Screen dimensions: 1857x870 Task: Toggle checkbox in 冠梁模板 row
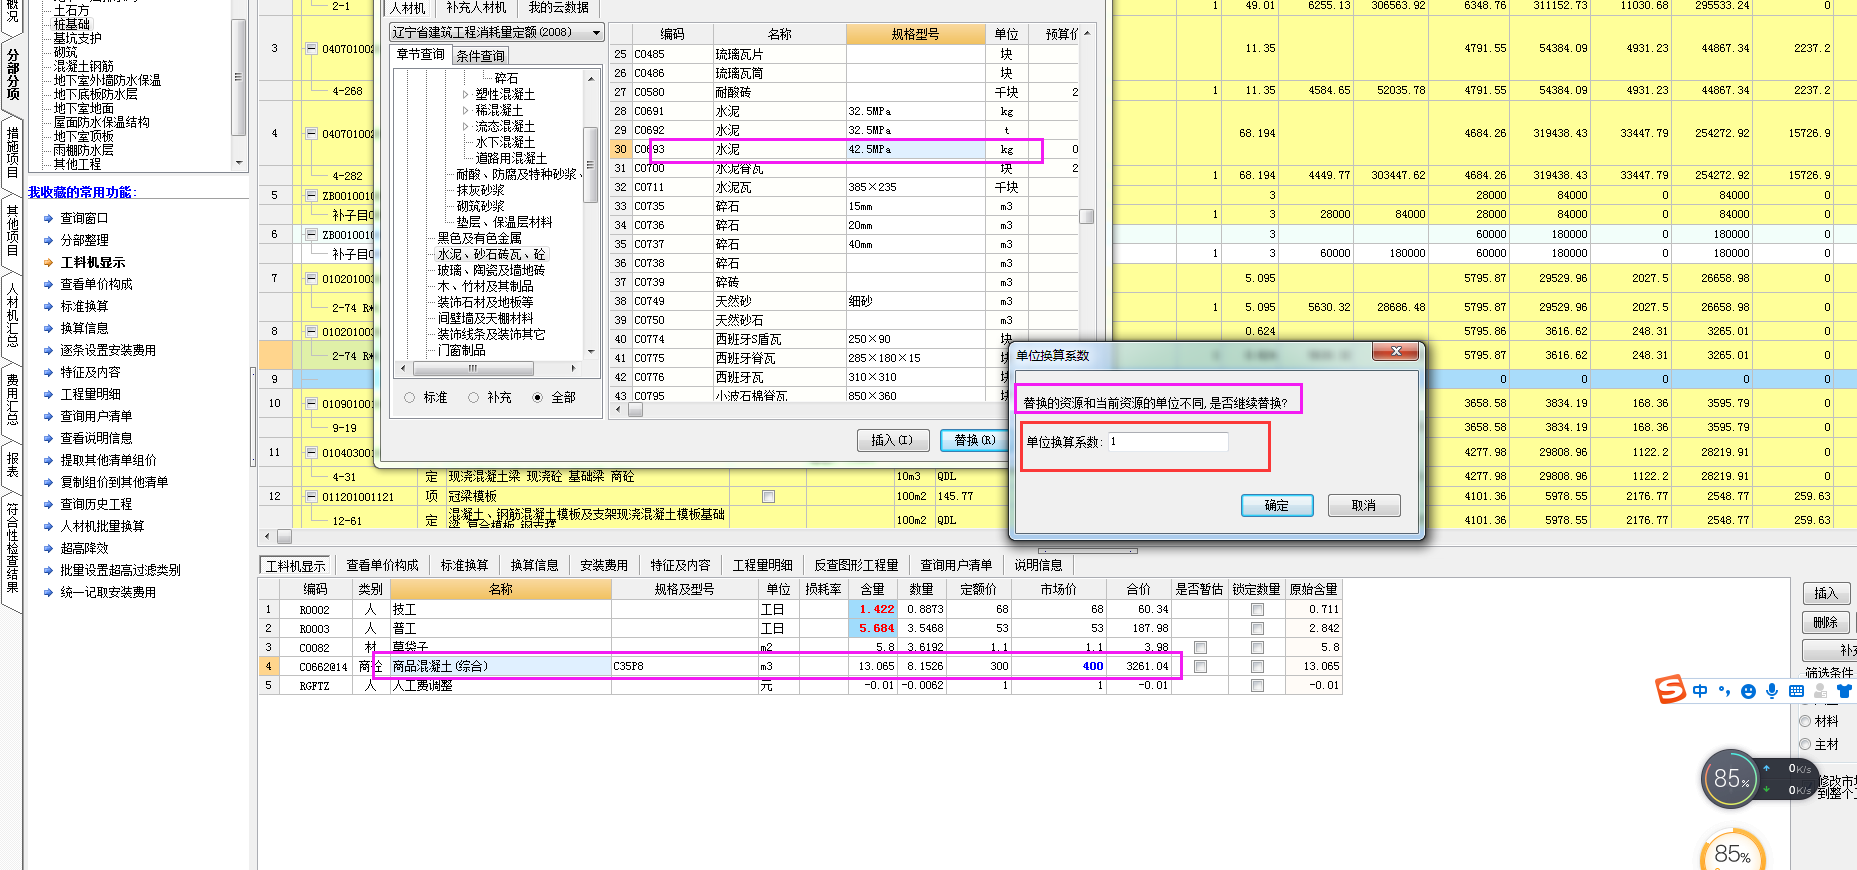click(768, 496)
